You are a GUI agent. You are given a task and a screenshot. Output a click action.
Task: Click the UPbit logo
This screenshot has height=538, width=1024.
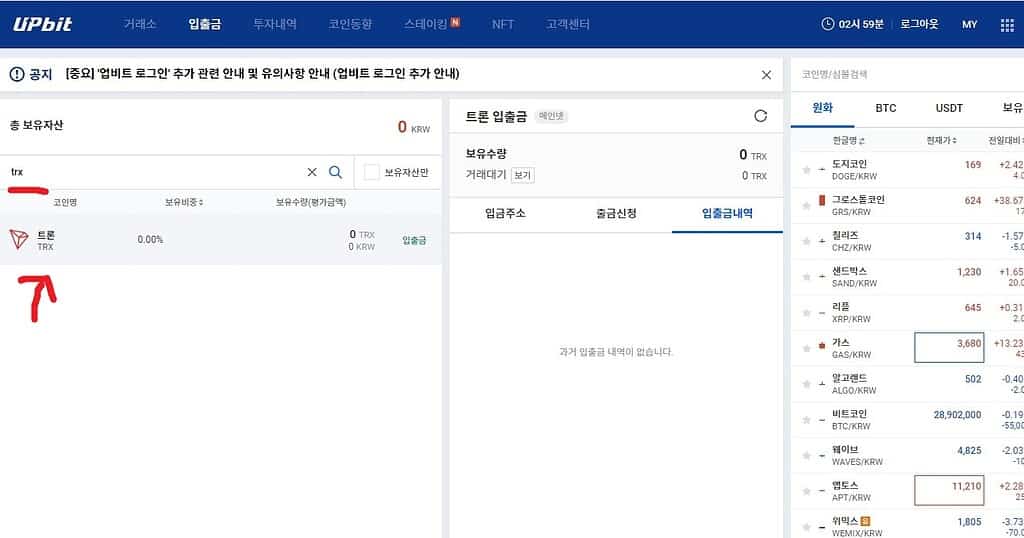click(x=42, y=24)
